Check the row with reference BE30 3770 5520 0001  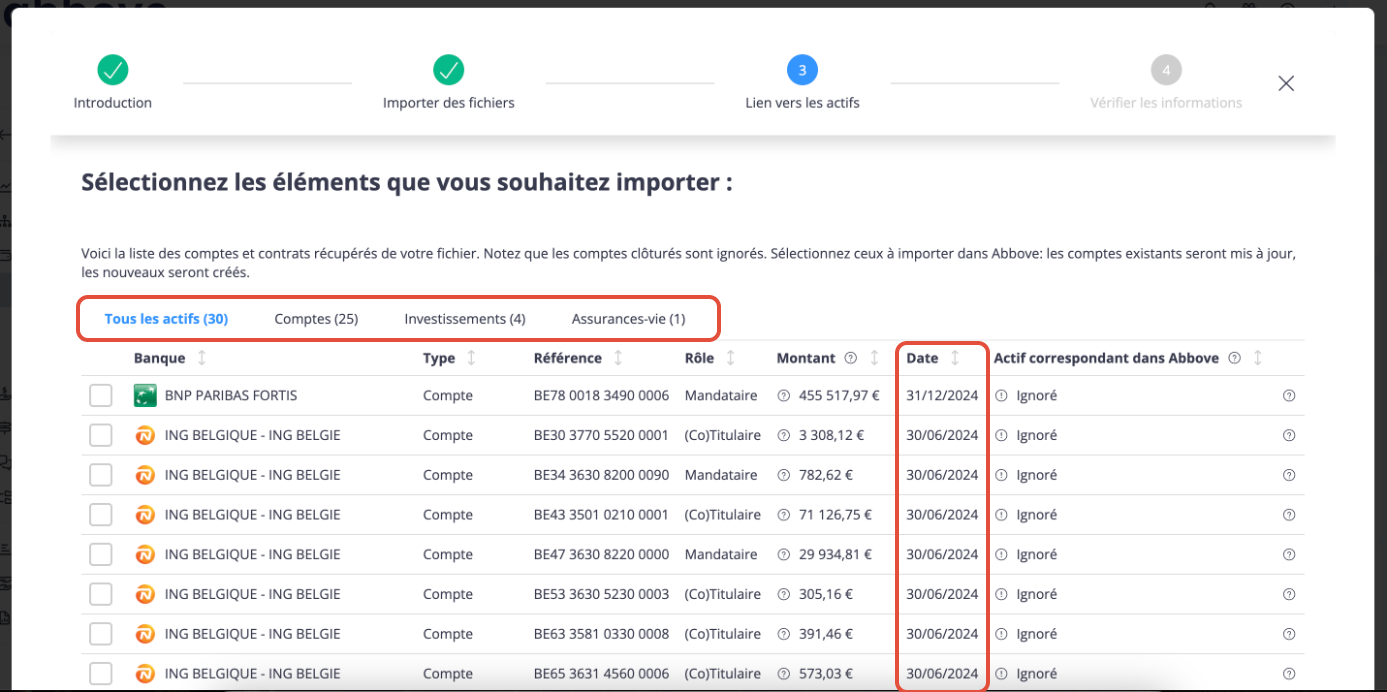click(x=101, y=435)
